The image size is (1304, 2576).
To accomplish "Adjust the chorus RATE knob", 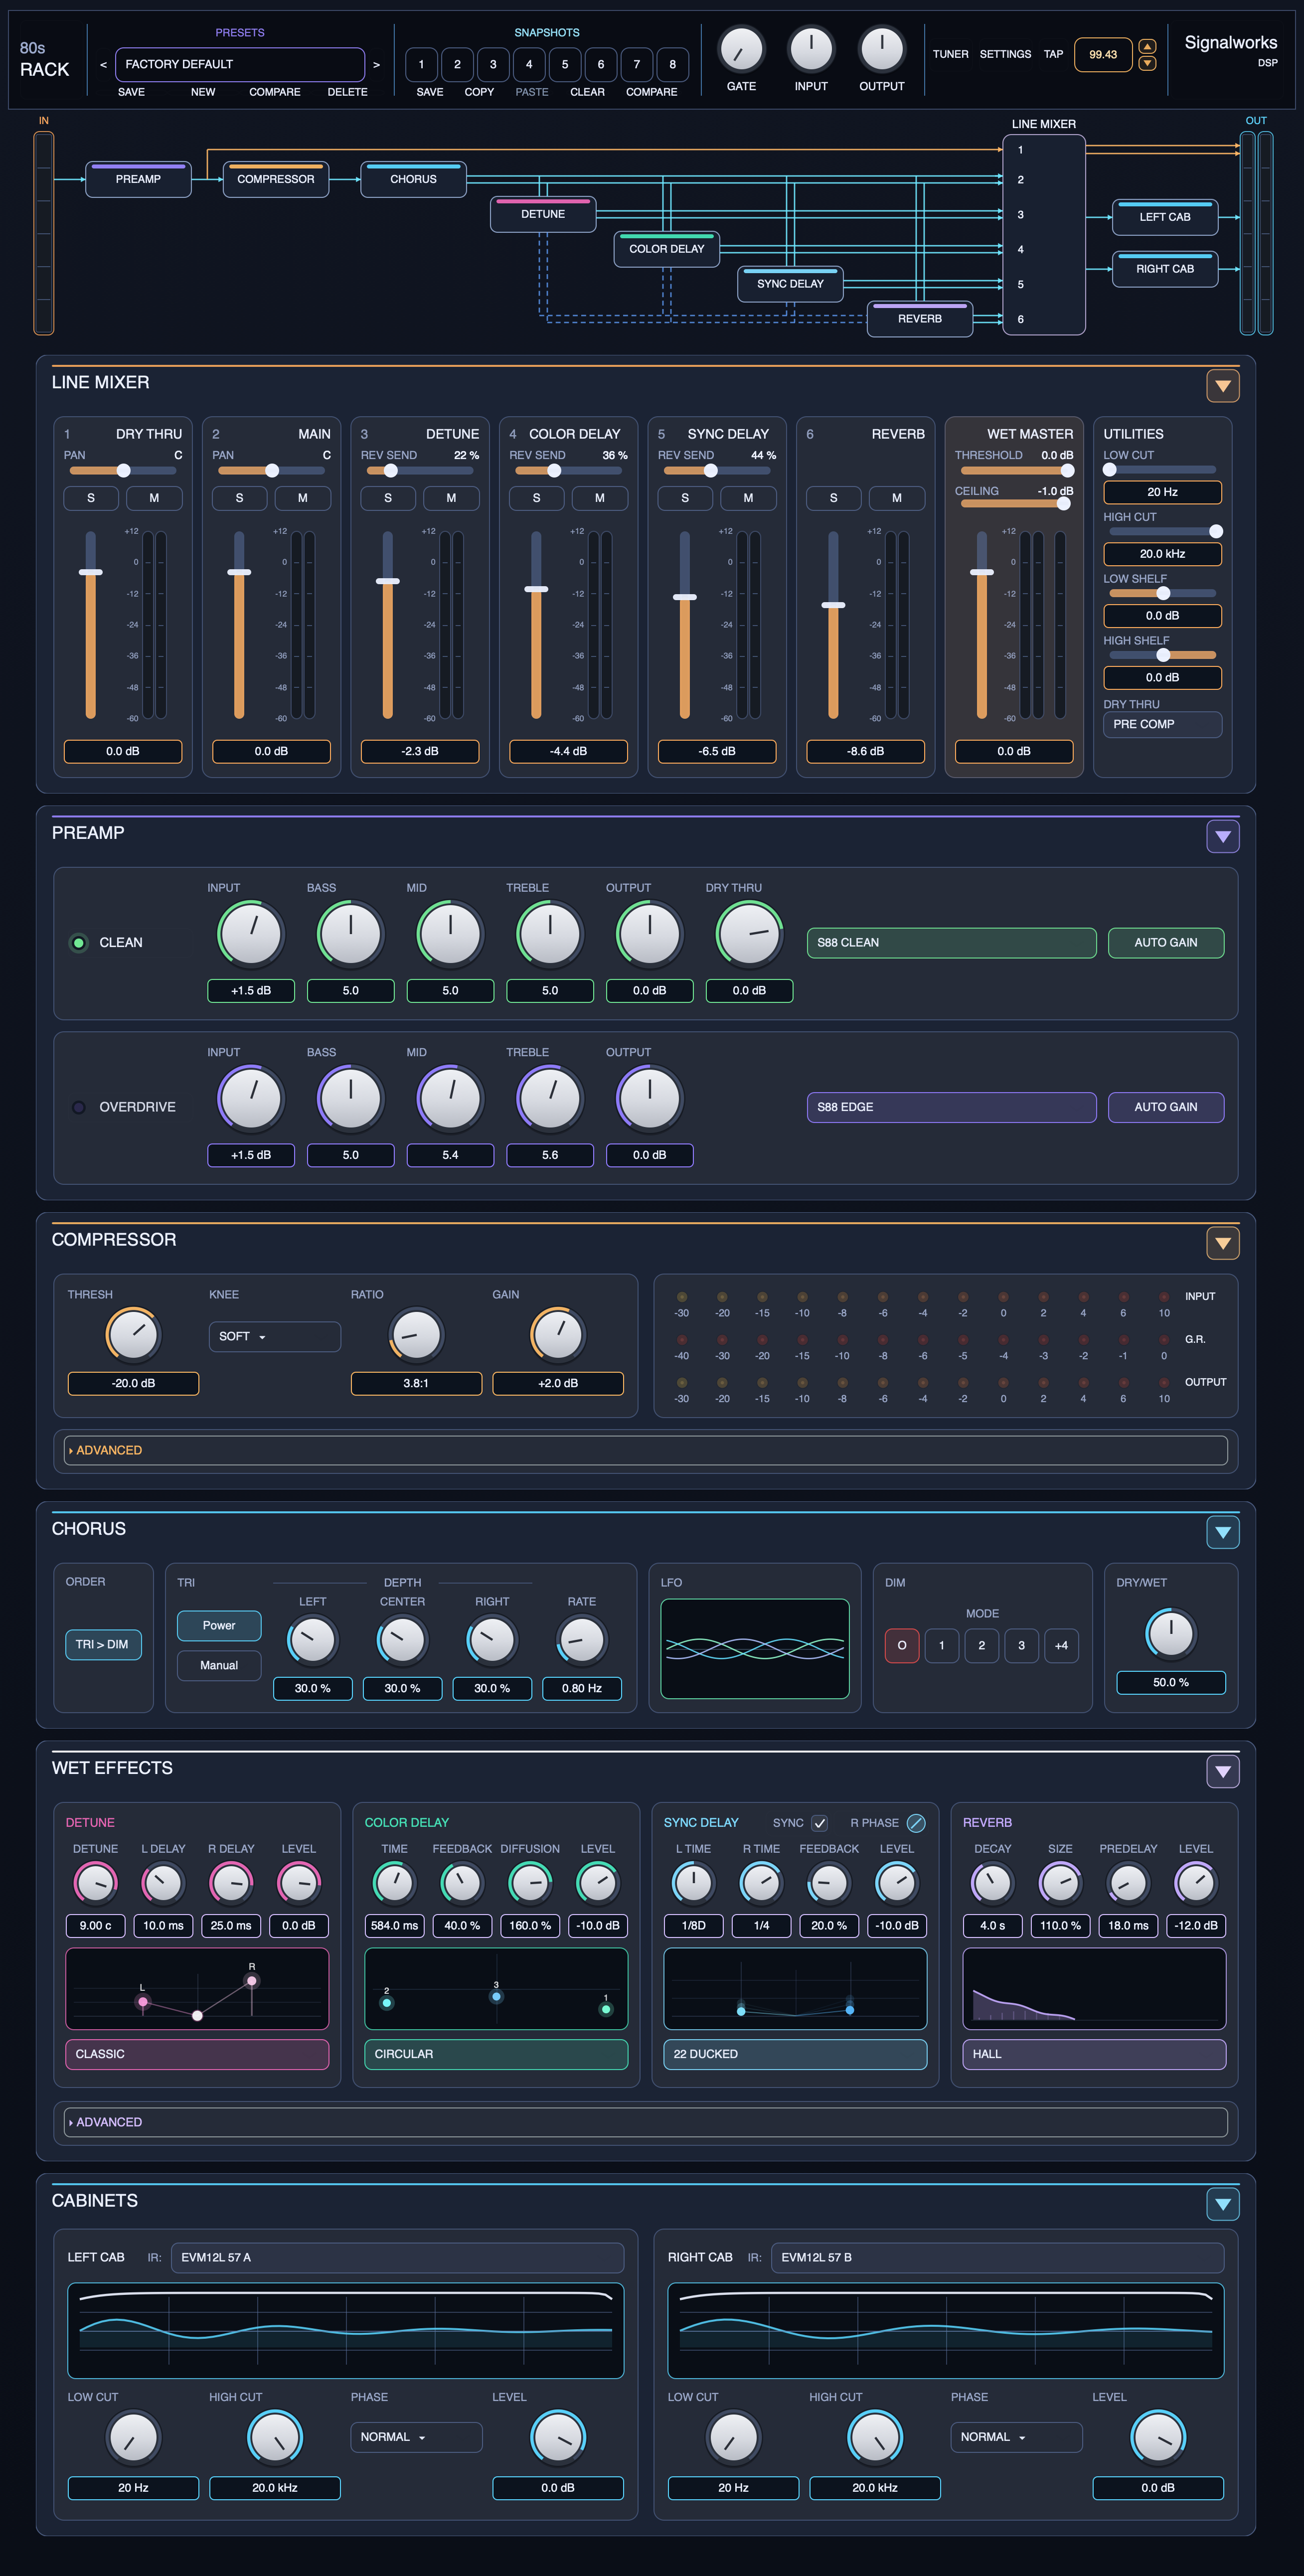I will coord(582,1640).
